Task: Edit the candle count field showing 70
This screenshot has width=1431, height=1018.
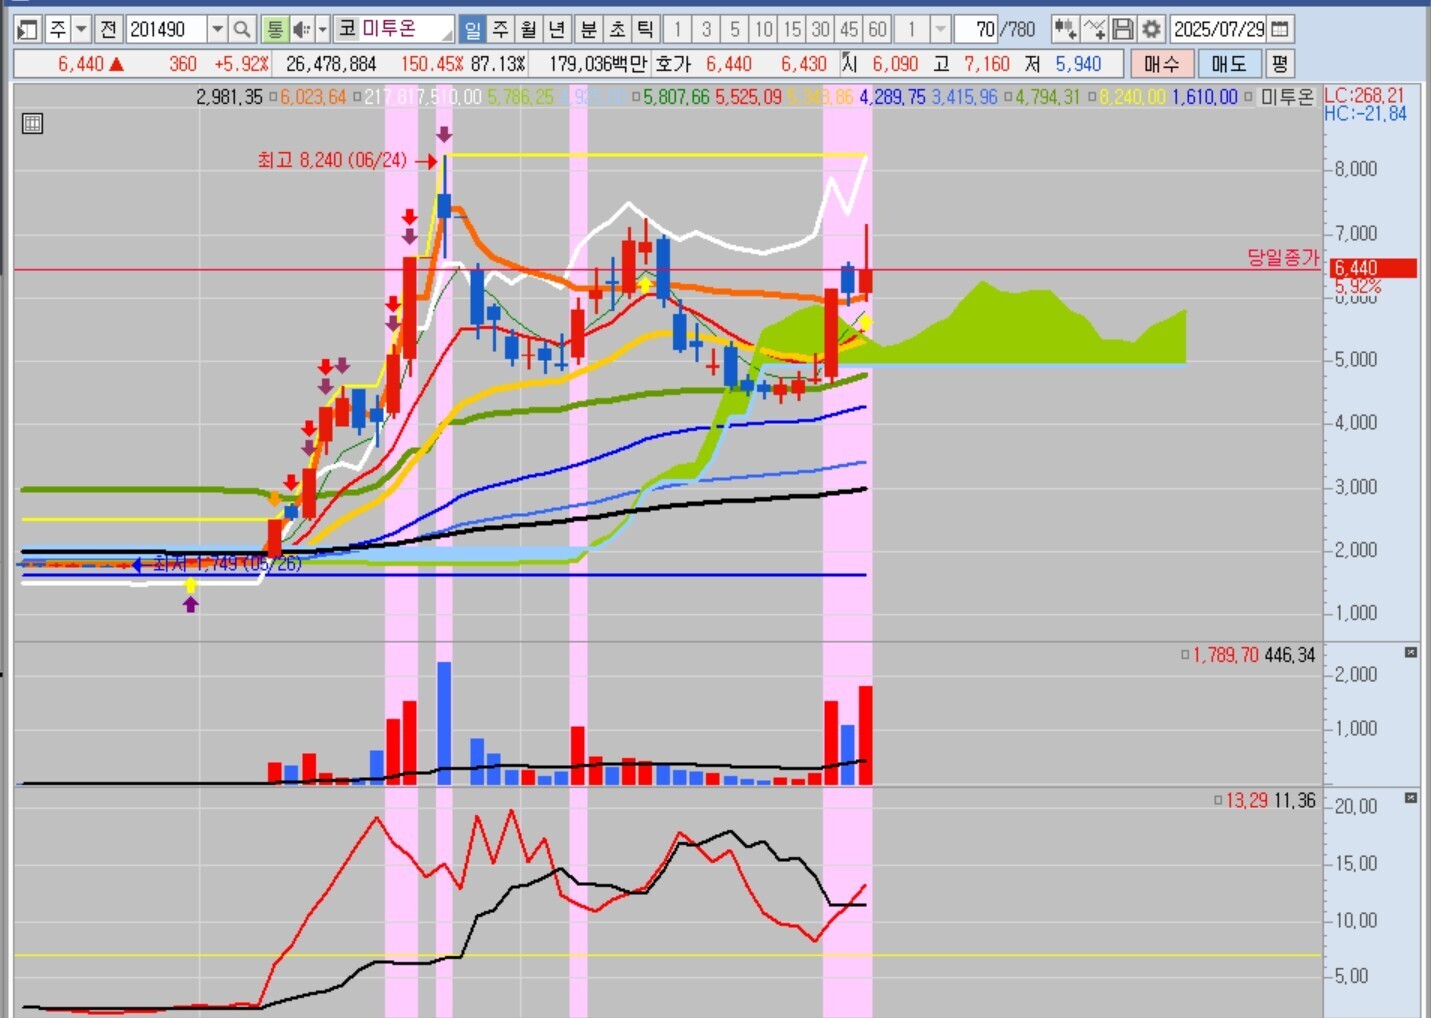Action: pos(976,29)
